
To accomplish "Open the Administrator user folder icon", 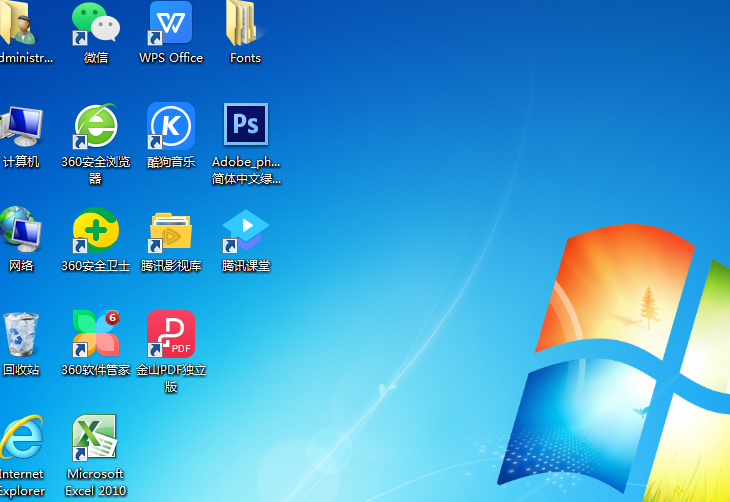I will [x=19, y=22].
